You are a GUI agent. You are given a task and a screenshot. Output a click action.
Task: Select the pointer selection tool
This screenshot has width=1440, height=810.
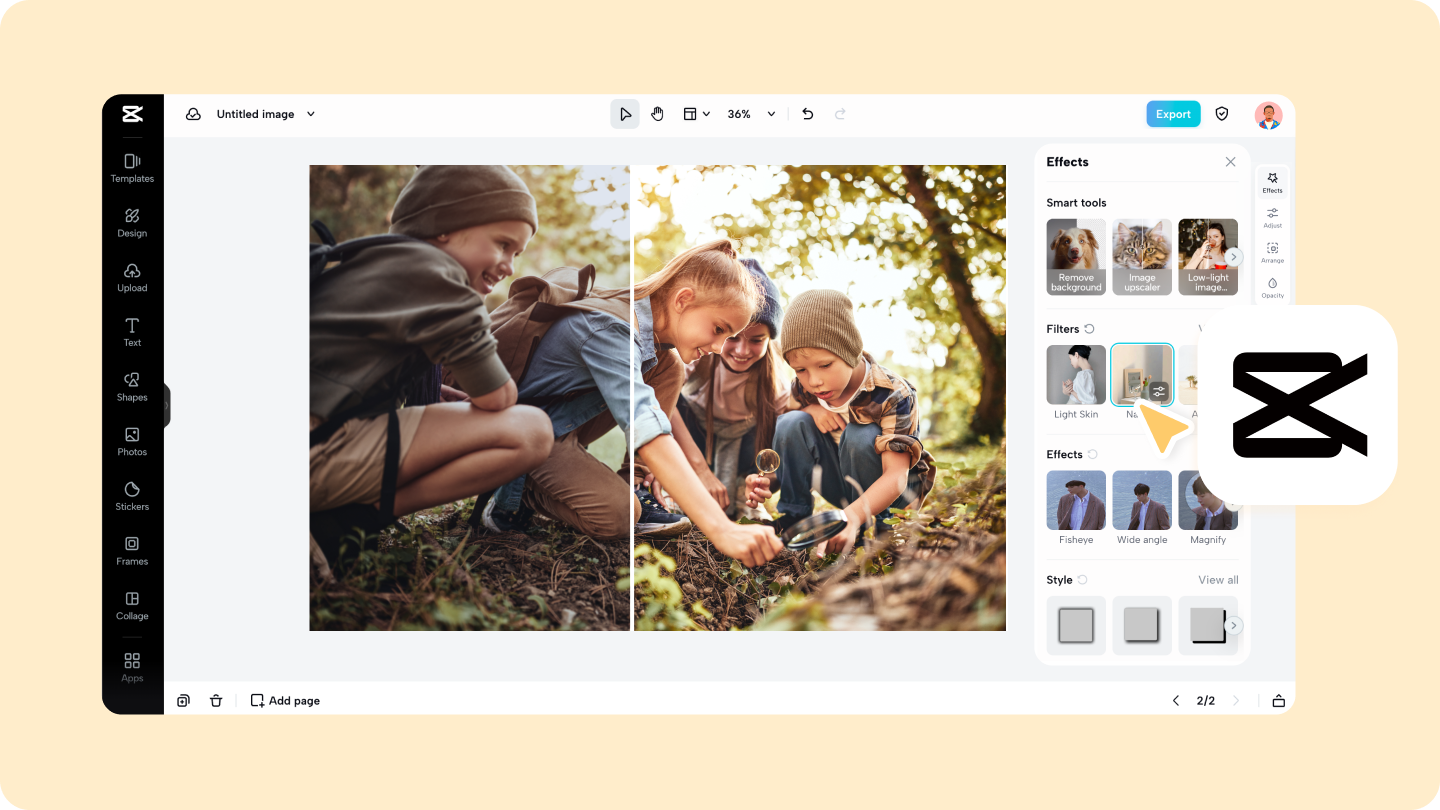[x=625, y=114]
